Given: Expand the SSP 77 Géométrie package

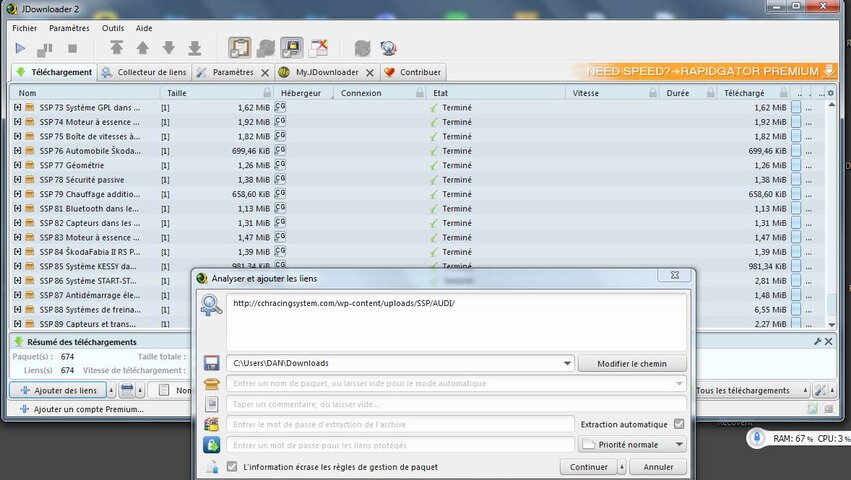Looking at the screenshot, I should 17,165.
